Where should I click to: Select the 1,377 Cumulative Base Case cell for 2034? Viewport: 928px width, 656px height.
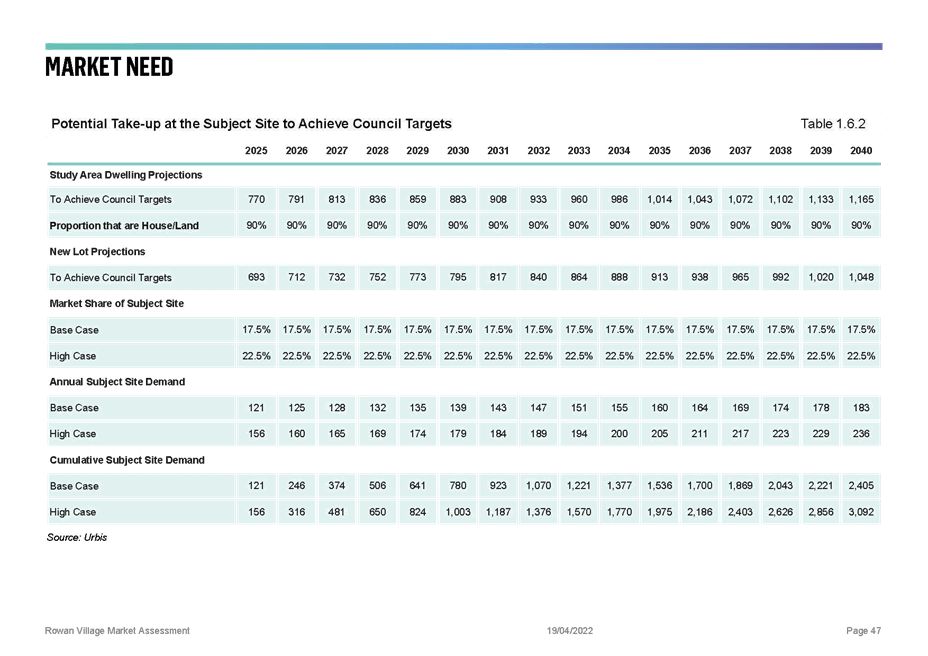point(619,485)
